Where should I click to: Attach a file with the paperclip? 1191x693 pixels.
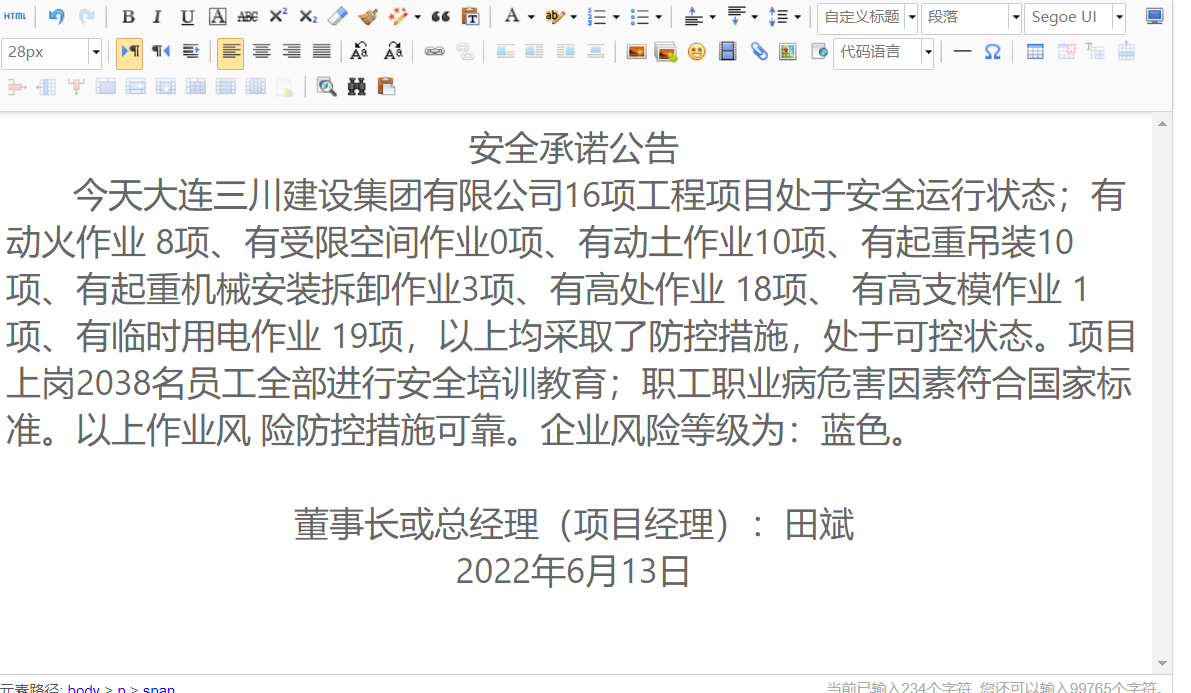click(x=758, y=51)
